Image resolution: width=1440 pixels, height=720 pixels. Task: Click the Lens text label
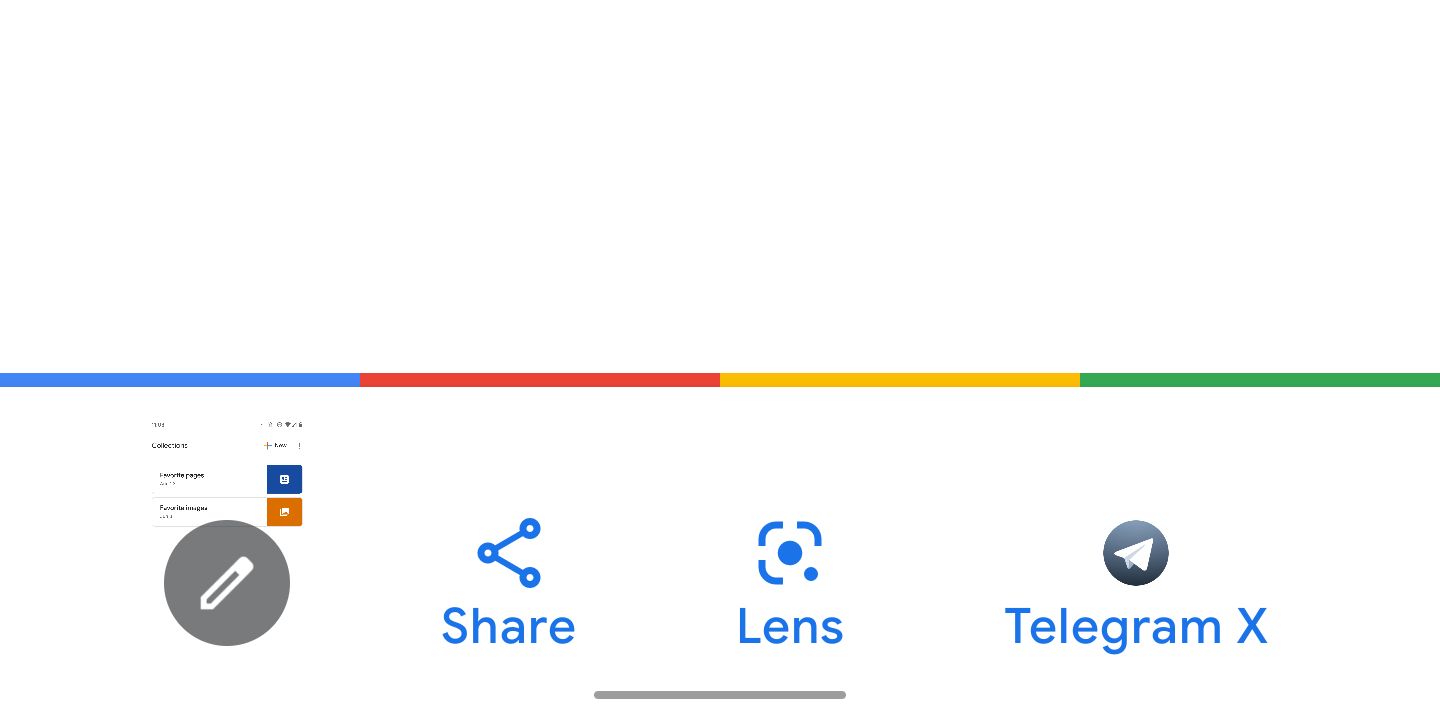(790, 626)
